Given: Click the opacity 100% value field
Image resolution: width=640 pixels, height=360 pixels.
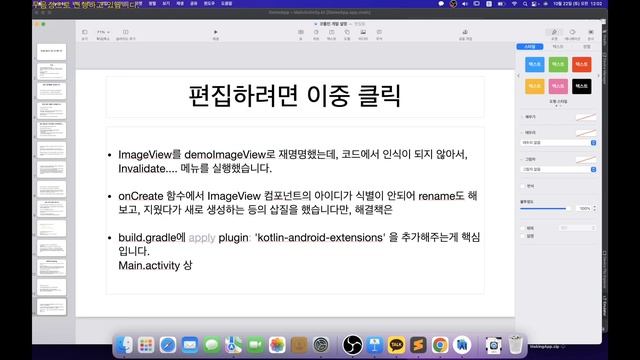Looking at the screenshot, I should coord(584,209).
